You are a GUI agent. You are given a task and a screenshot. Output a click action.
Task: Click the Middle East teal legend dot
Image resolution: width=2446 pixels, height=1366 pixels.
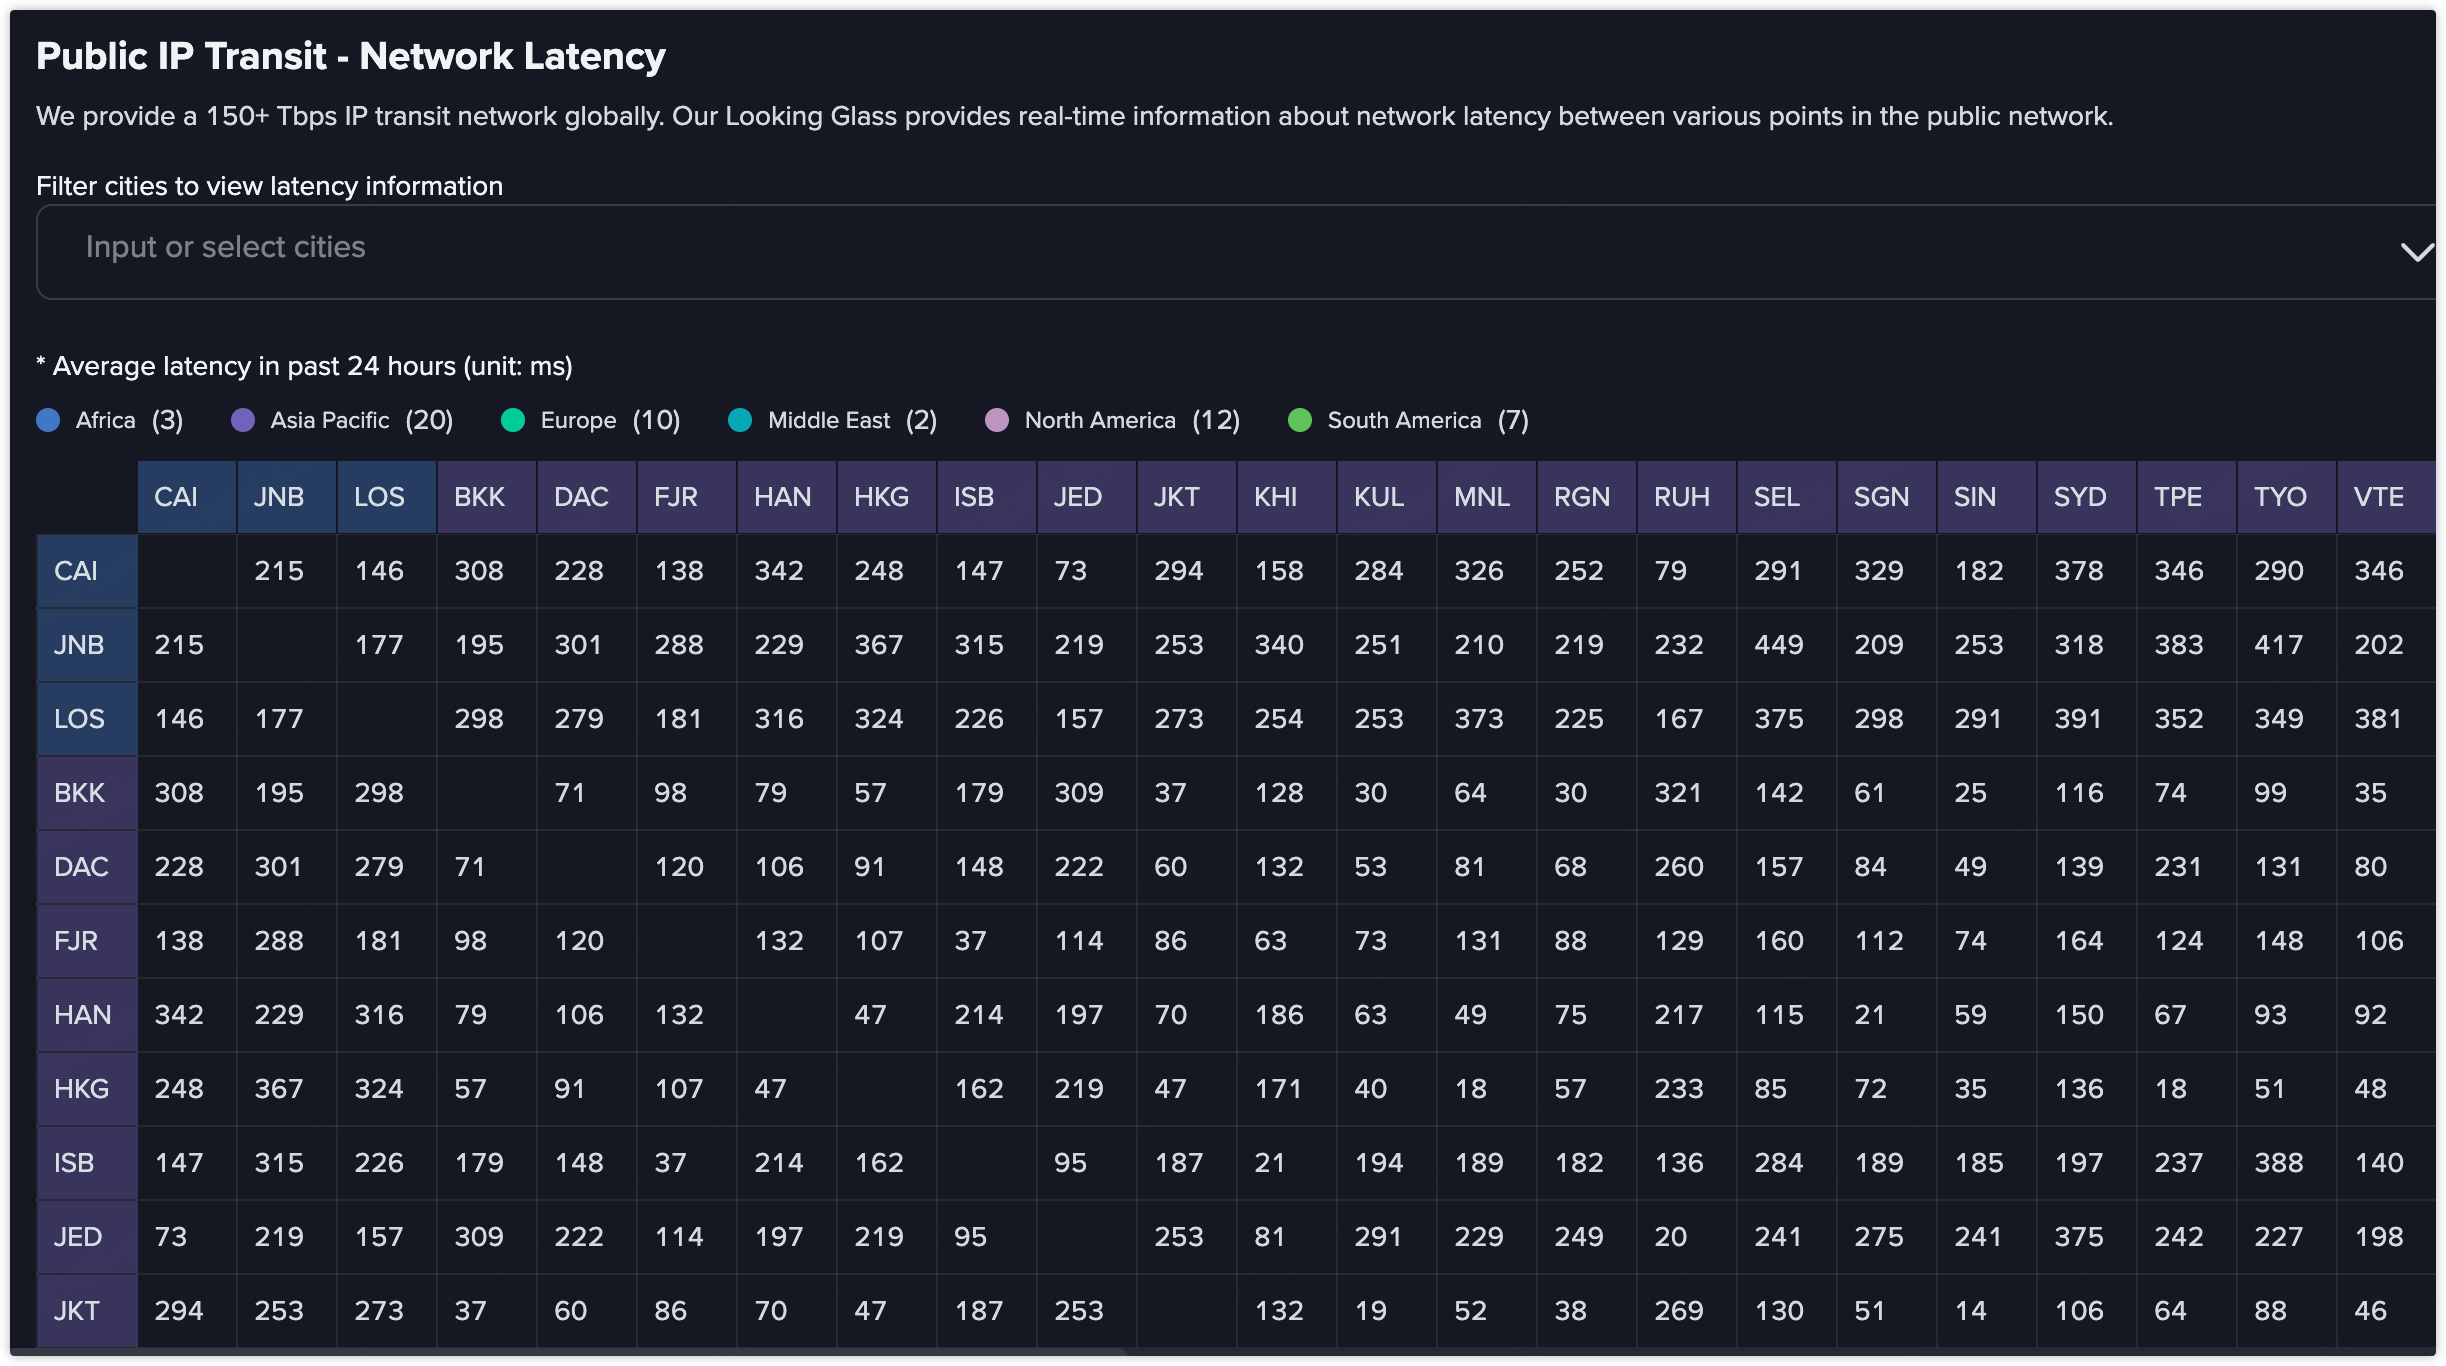[x=740, y=420]
